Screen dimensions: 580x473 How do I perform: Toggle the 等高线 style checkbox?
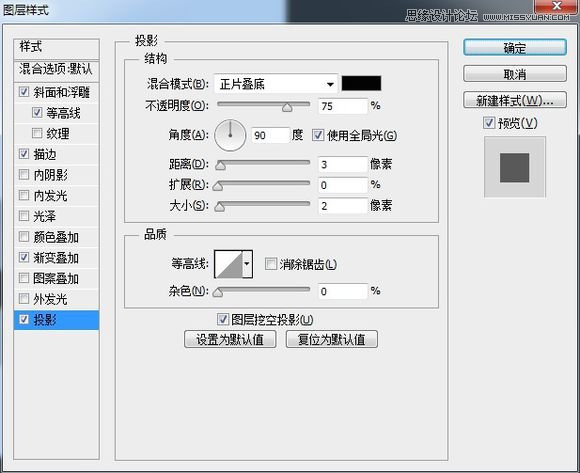point(37,112)
